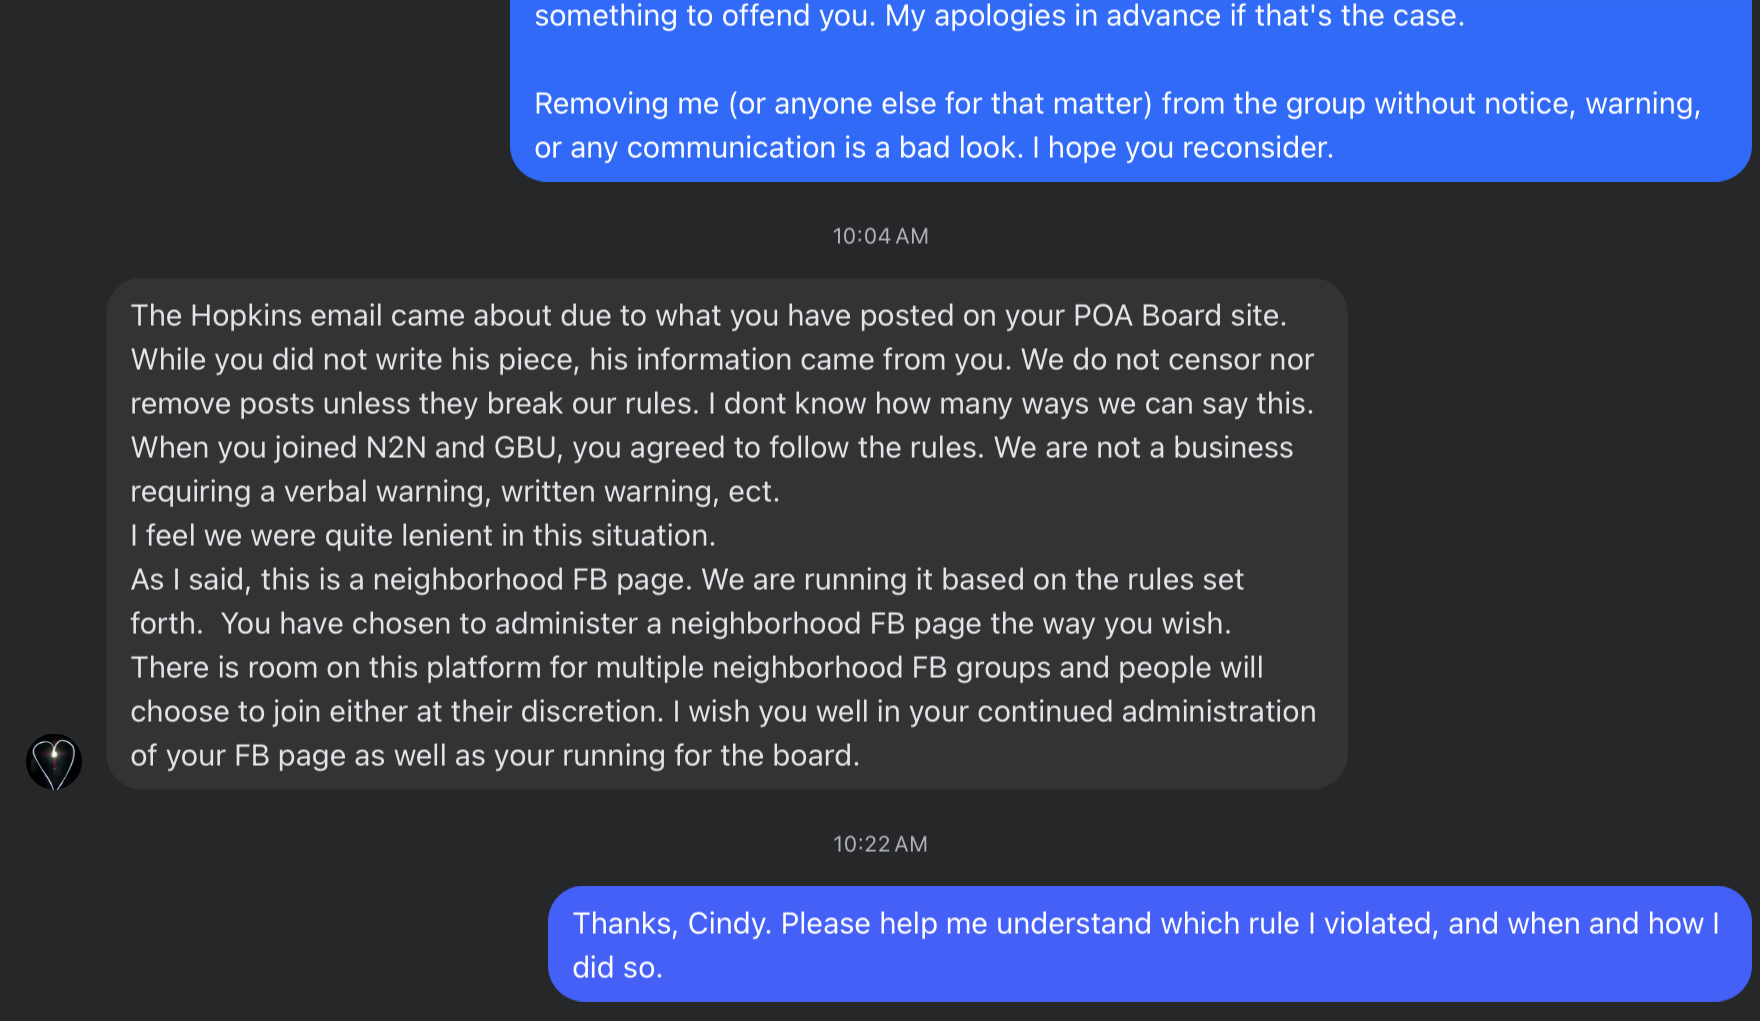Click the 'Thanks, Cindy' blue message bubble
This screenshot has width=1760, height=1021.
(1149, 944)
